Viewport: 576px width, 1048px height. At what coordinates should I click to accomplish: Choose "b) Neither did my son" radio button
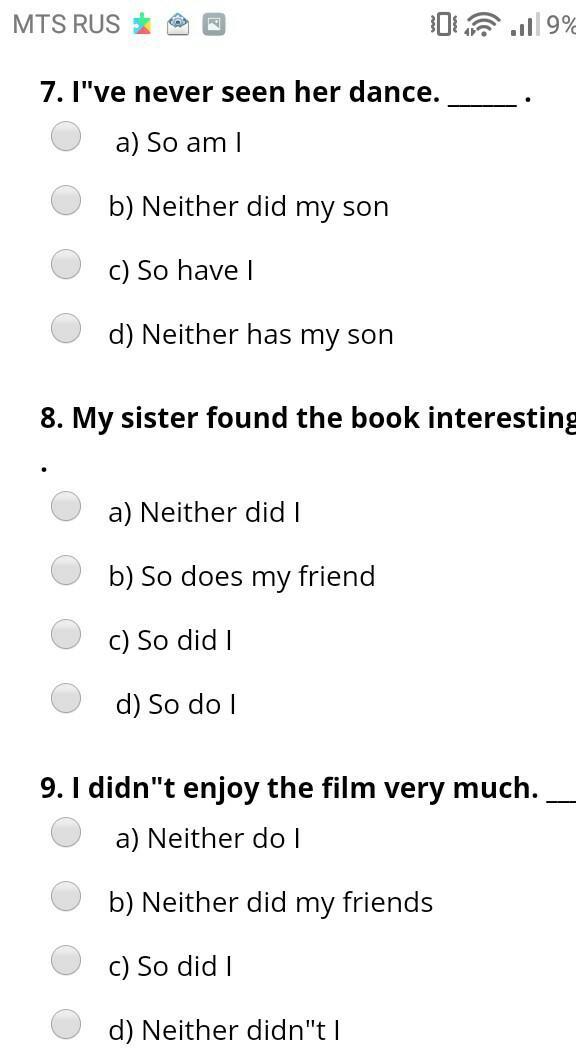(x=66, y=201)
